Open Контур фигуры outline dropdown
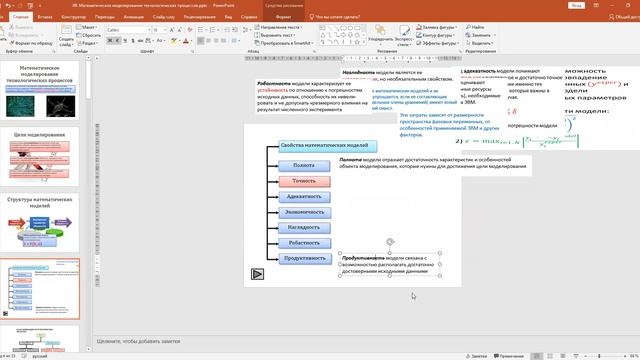The width and height of the screenshot is (640, 360). pos(436,35)
